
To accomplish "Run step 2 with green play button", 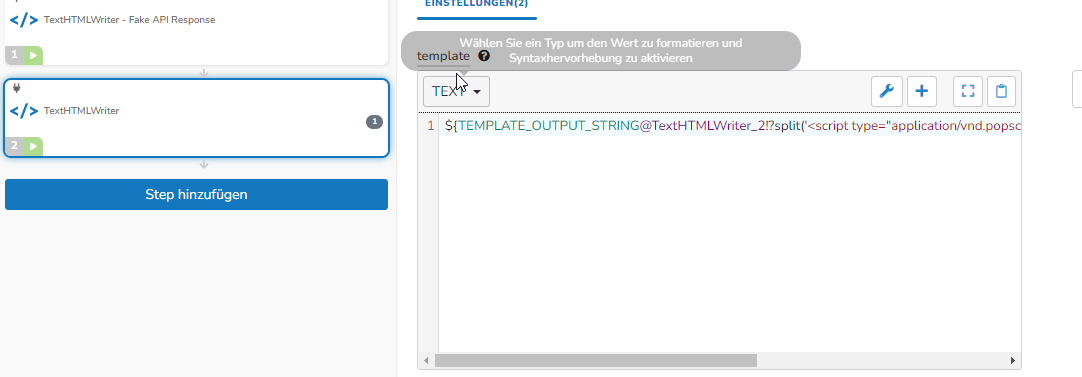I will [34, 146].
